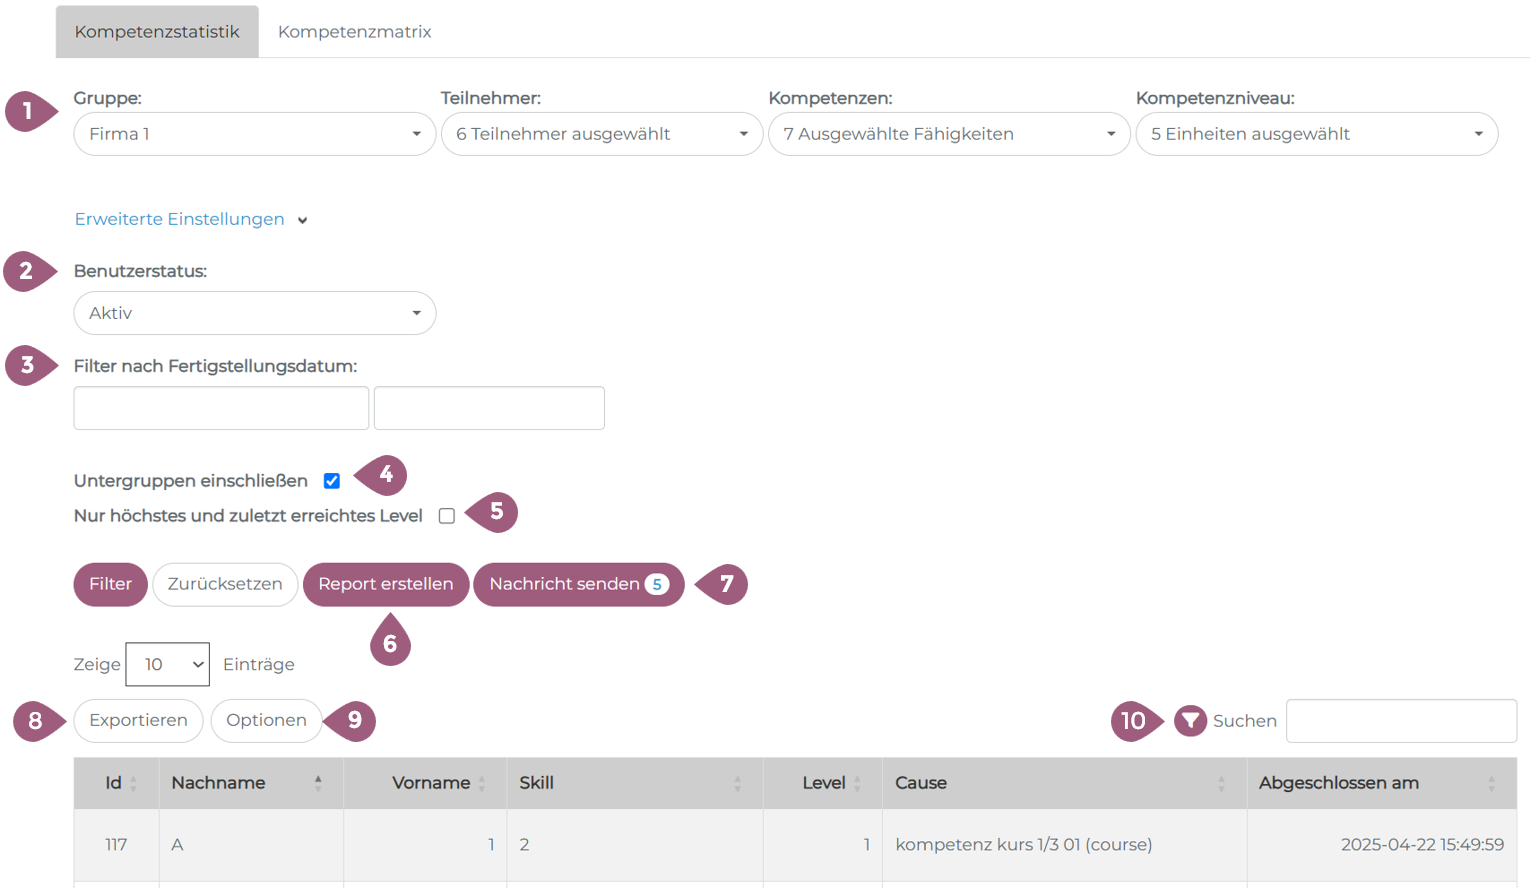
Task: Click the funnel filter icon beside Suchen
Action: [1190, 721]
